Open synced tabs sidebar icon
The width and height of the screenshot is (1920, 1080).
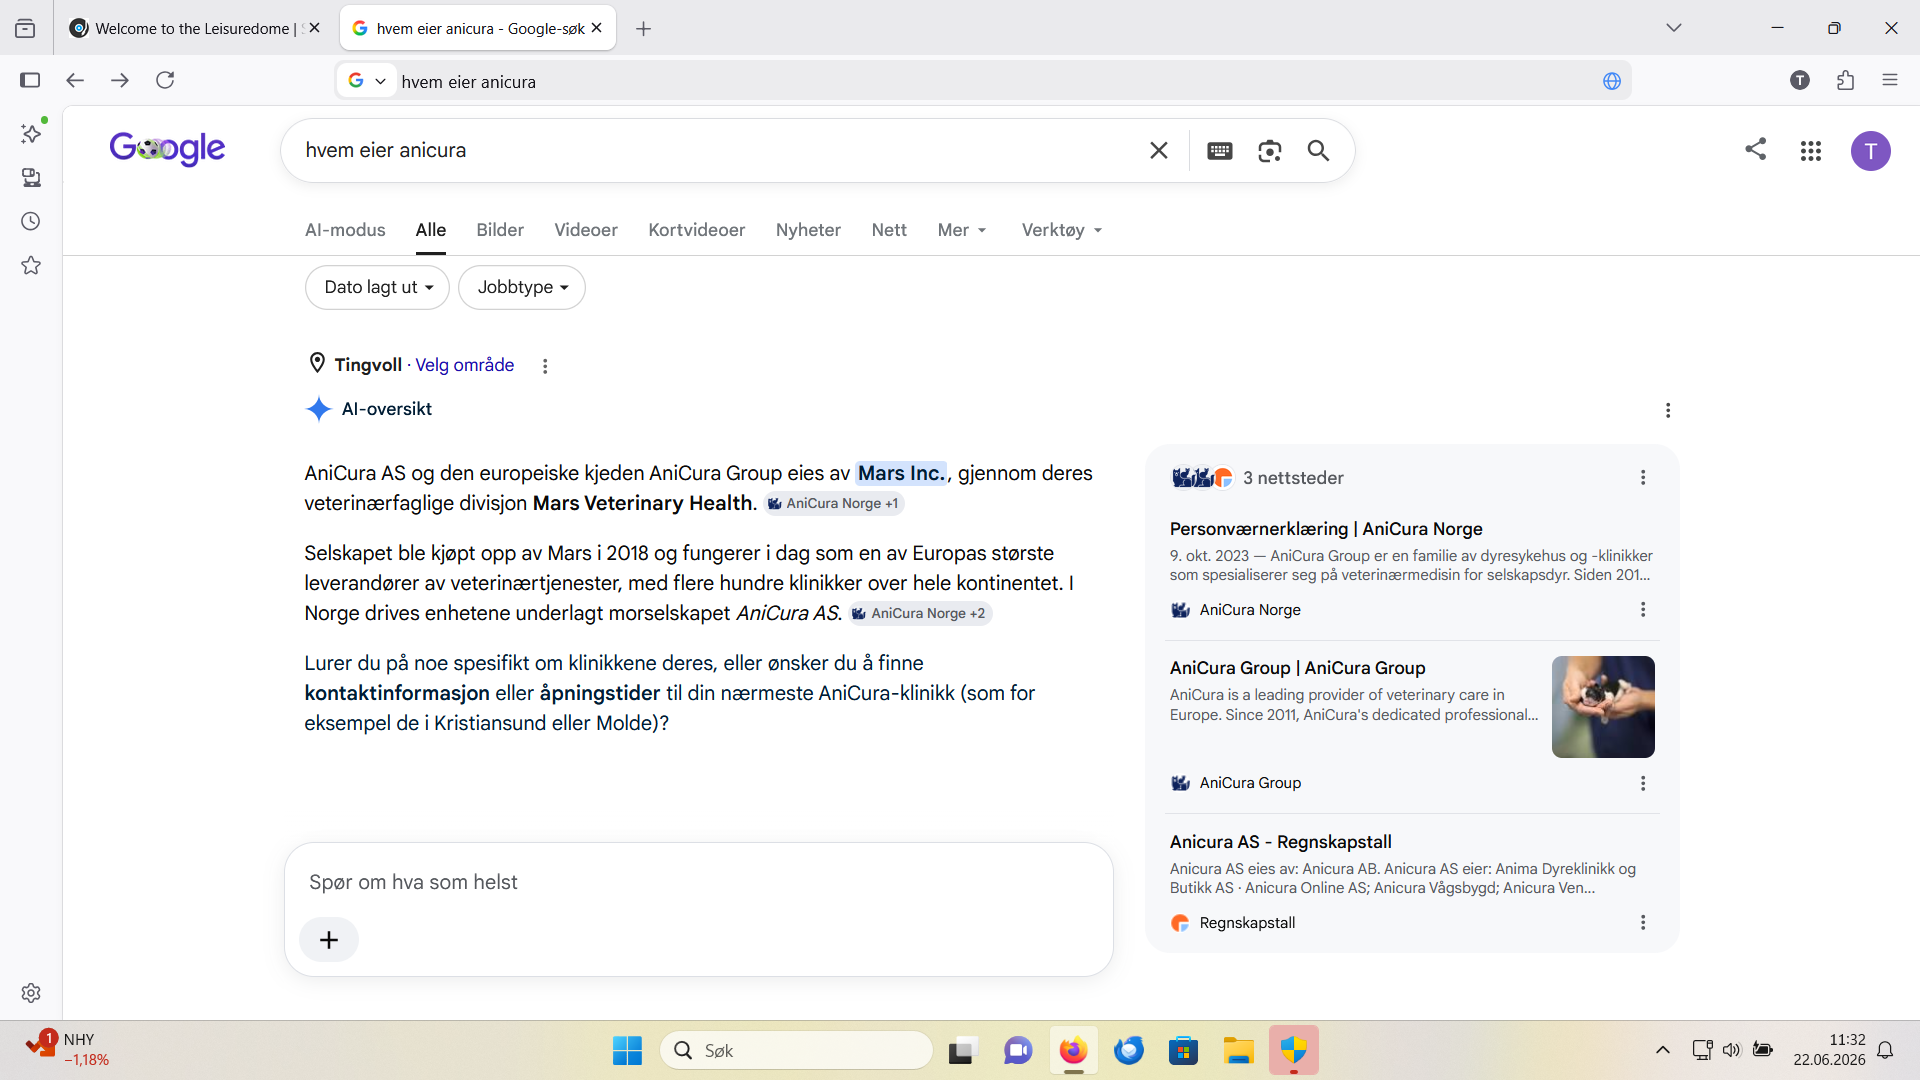31,177
